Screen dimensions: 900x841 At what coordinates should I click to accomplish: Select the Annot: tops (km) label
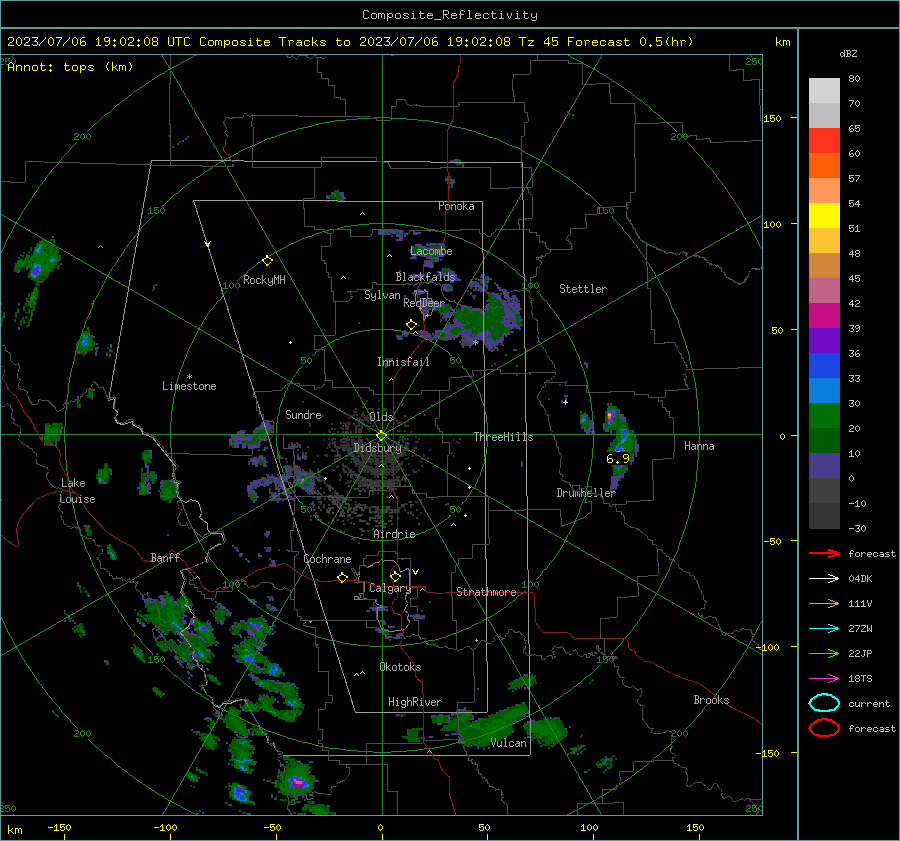tap(70, 67)
